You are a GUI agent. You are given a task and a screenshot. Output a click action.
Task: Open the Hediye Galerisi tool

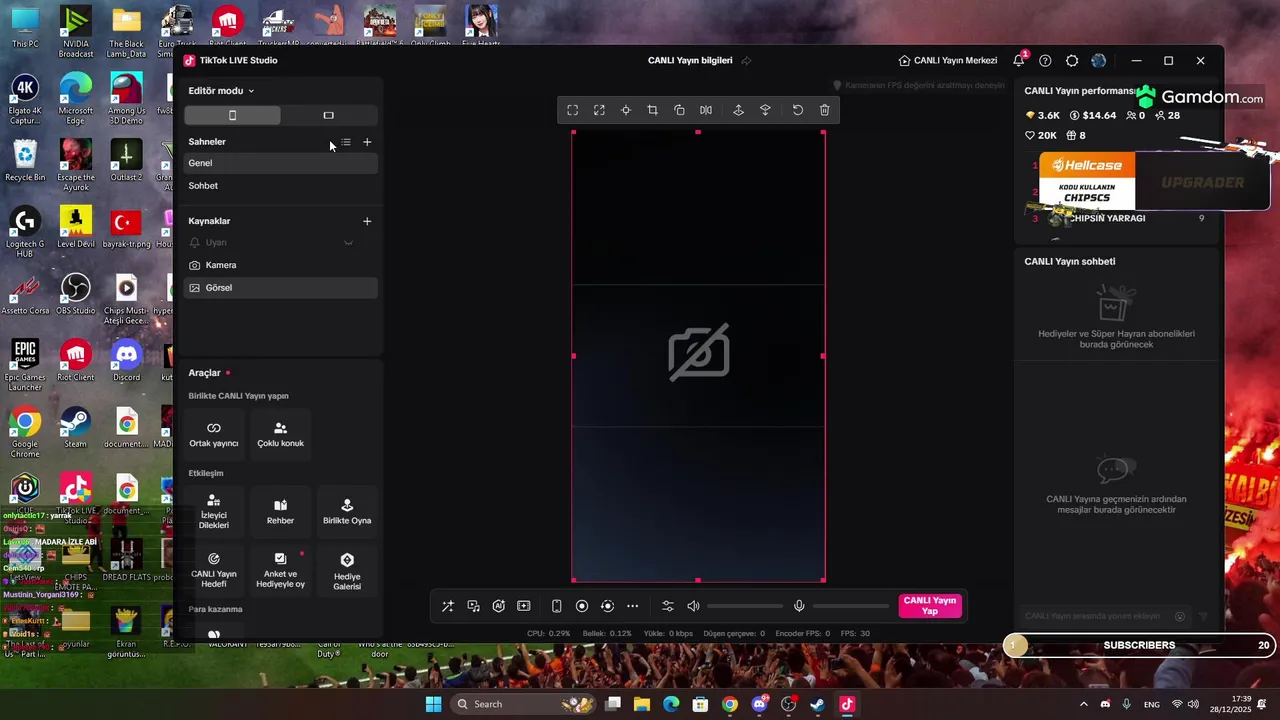pos(347,570)
